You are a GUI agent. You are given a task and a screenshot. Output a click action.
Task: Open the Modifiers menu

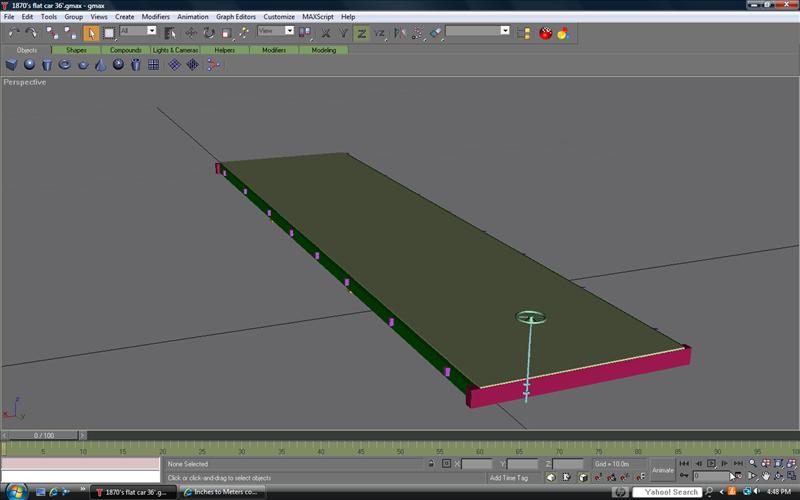pyautogui.click(x=155, y=17)
